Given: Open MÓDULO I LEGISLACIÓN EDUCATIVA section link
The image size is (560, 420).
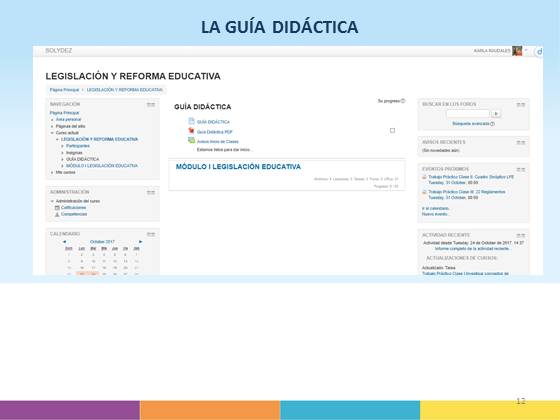Looking at the screenshot, I should click(238, 167).
